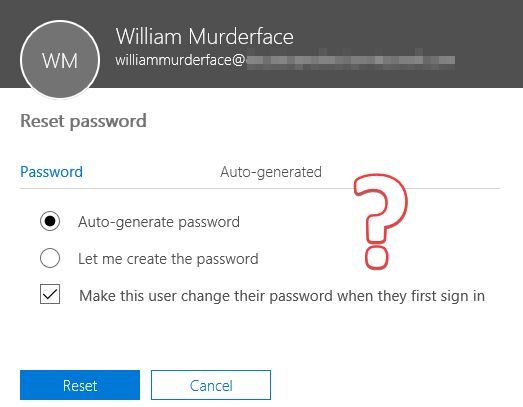Image resolution: width=523 pixels, height=407 pixels.
Task: Click the William Murderface display name
Action: 204,36
